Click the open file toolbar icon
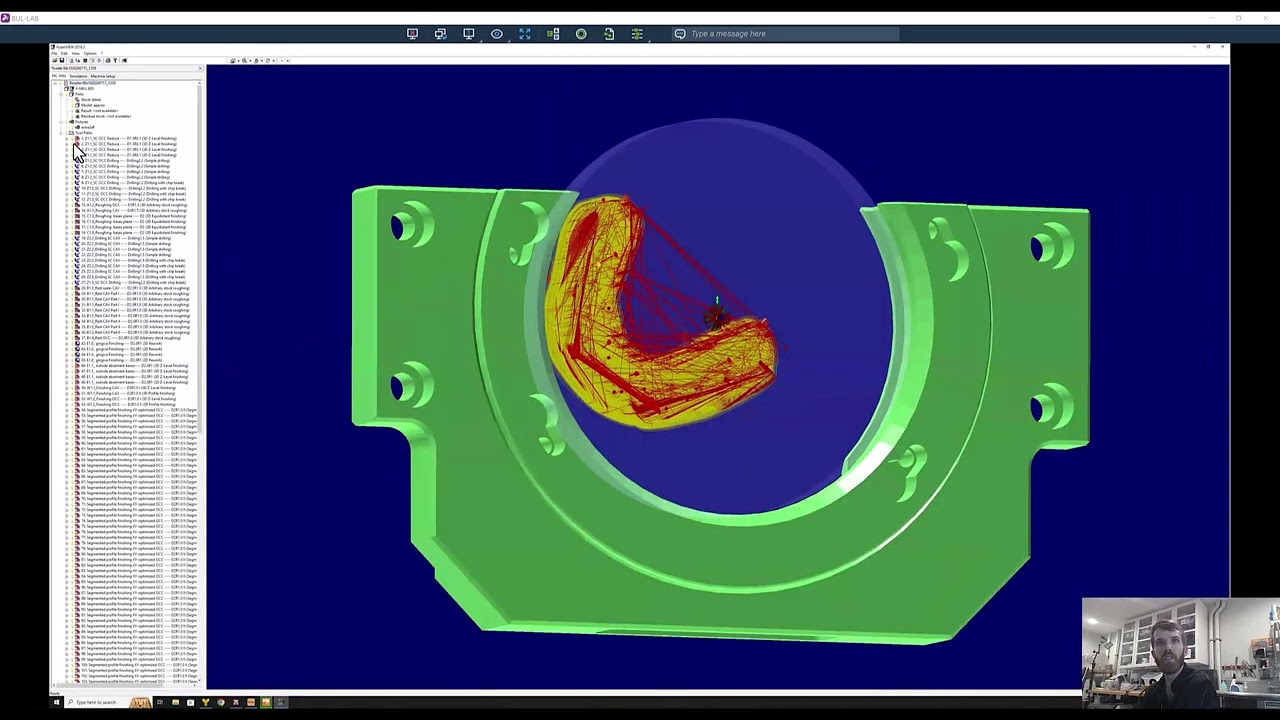Viewport: 1280px width, 720px height. [55, 60]
